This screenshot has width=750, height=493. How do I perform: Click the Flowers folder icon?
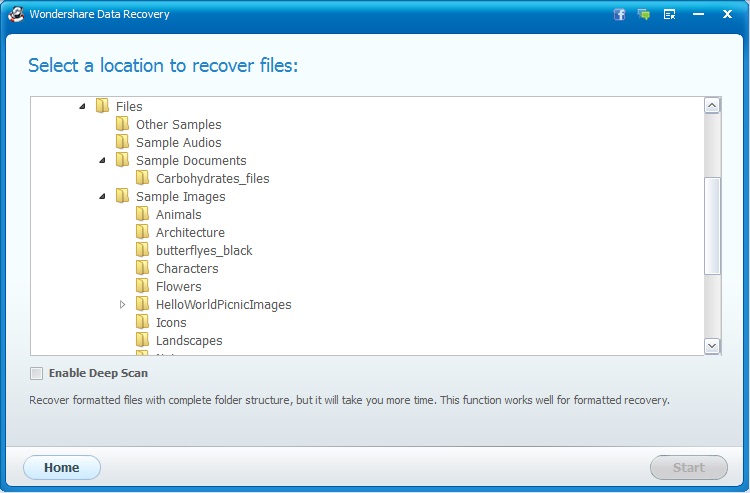pos(143,286)
